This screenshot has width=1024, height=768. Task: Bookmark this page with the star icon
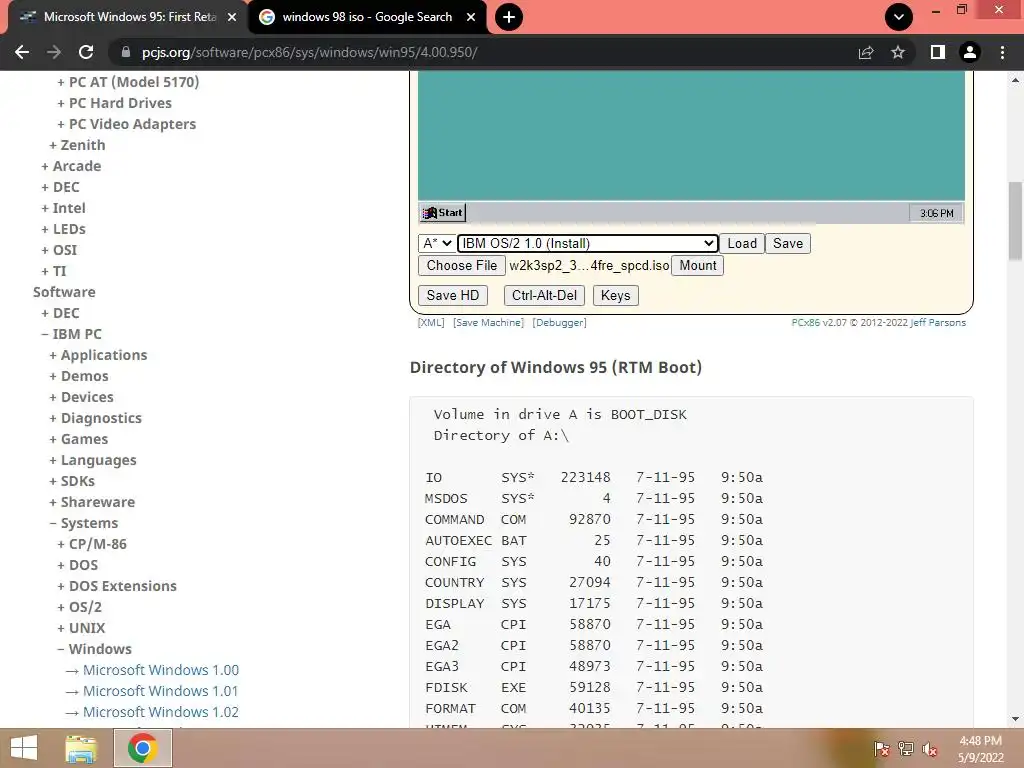[x=898, y=52]
